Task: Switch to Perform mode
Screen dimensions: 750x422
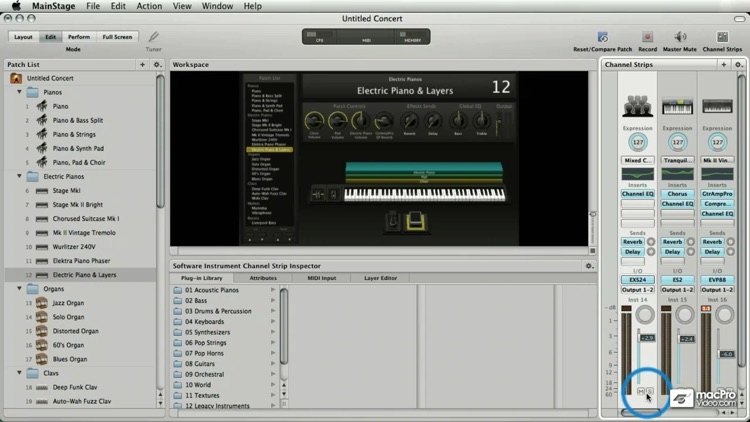Action: point(79,37)
